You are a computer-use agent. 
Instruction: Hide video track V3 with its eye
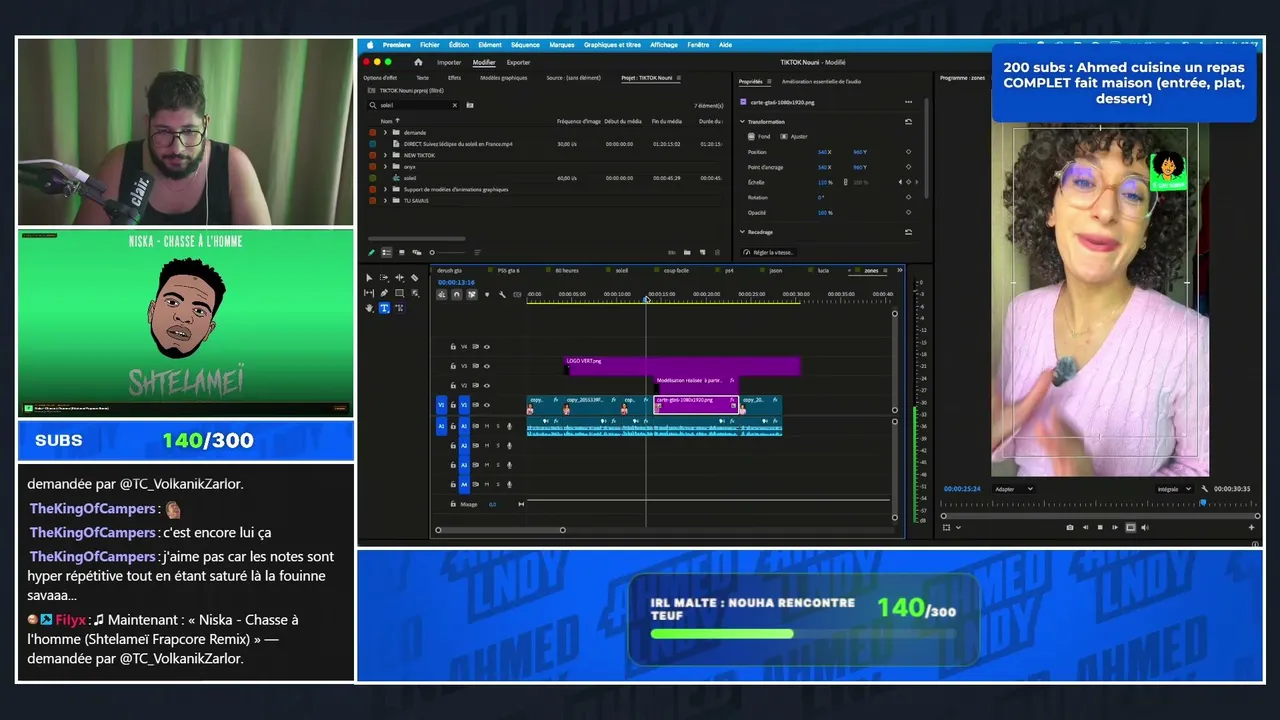487,366
